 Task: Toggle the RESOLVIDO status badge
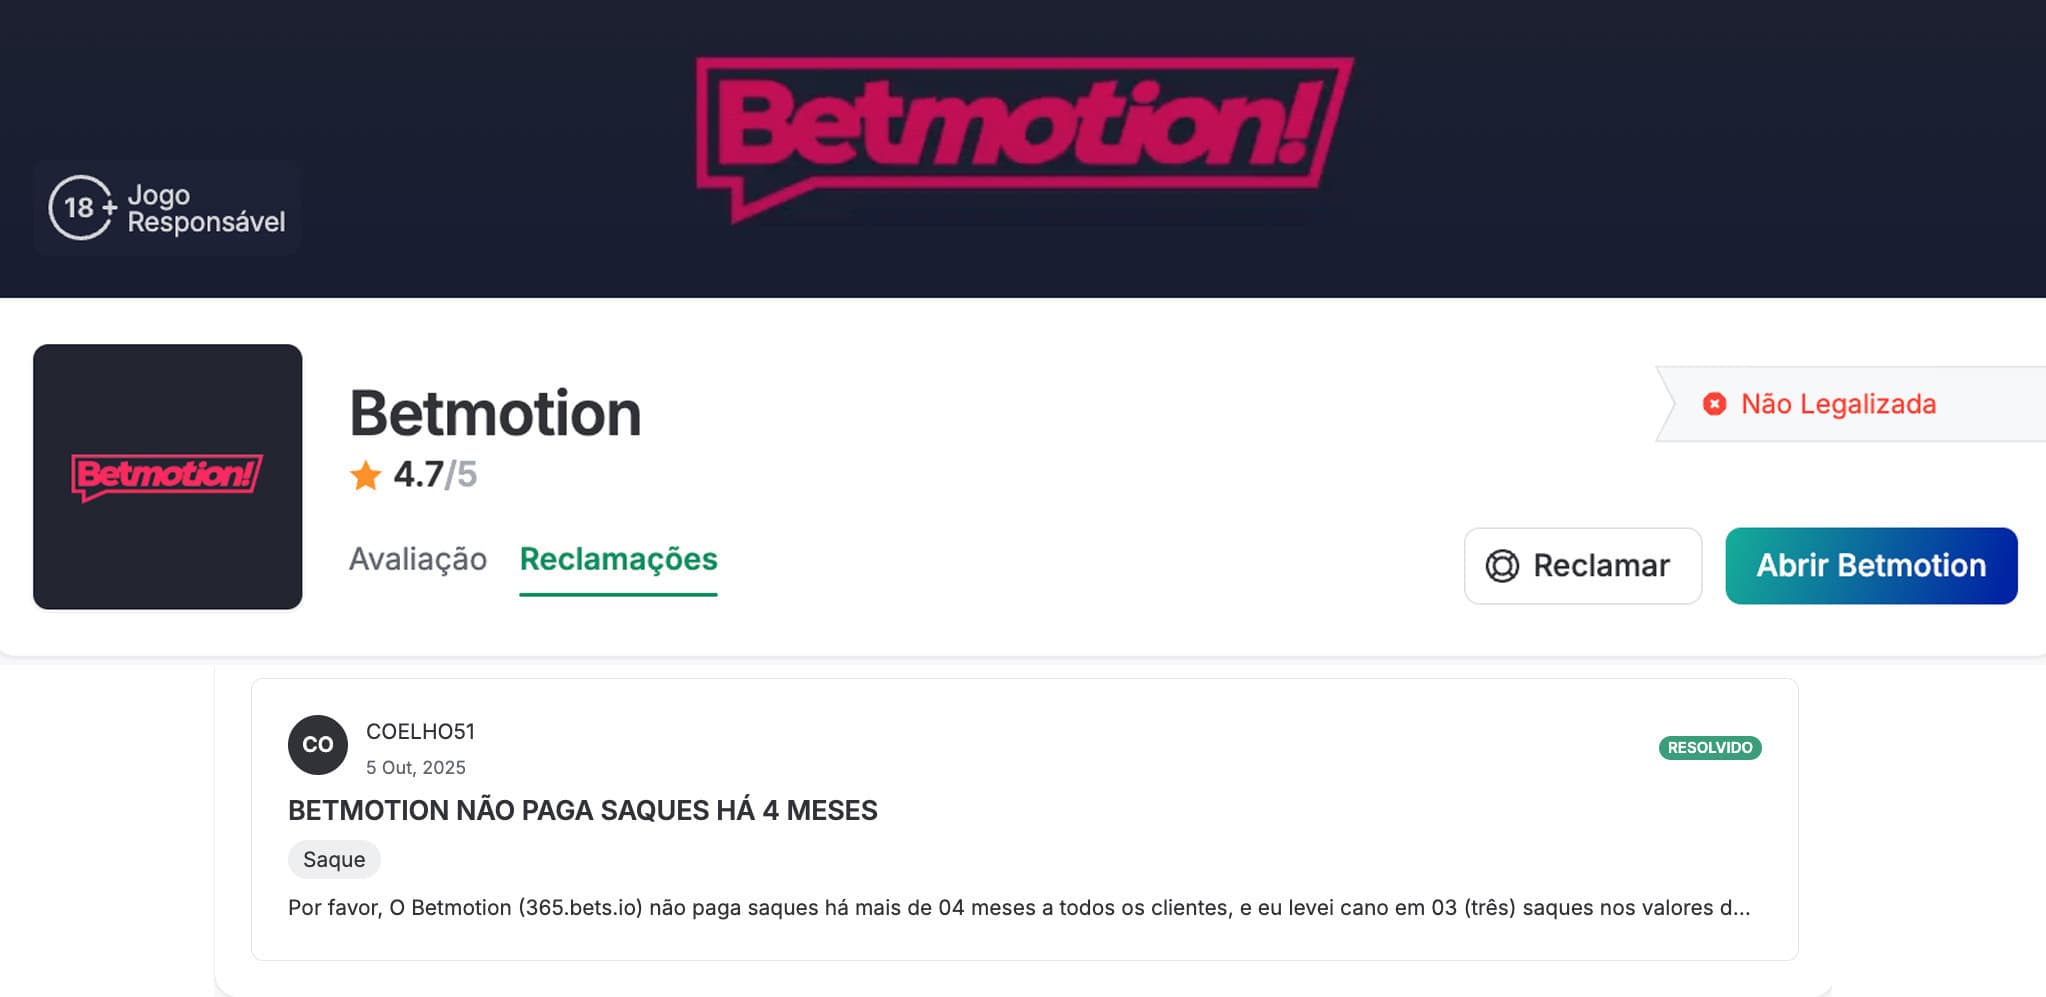tap(1709, 746)
